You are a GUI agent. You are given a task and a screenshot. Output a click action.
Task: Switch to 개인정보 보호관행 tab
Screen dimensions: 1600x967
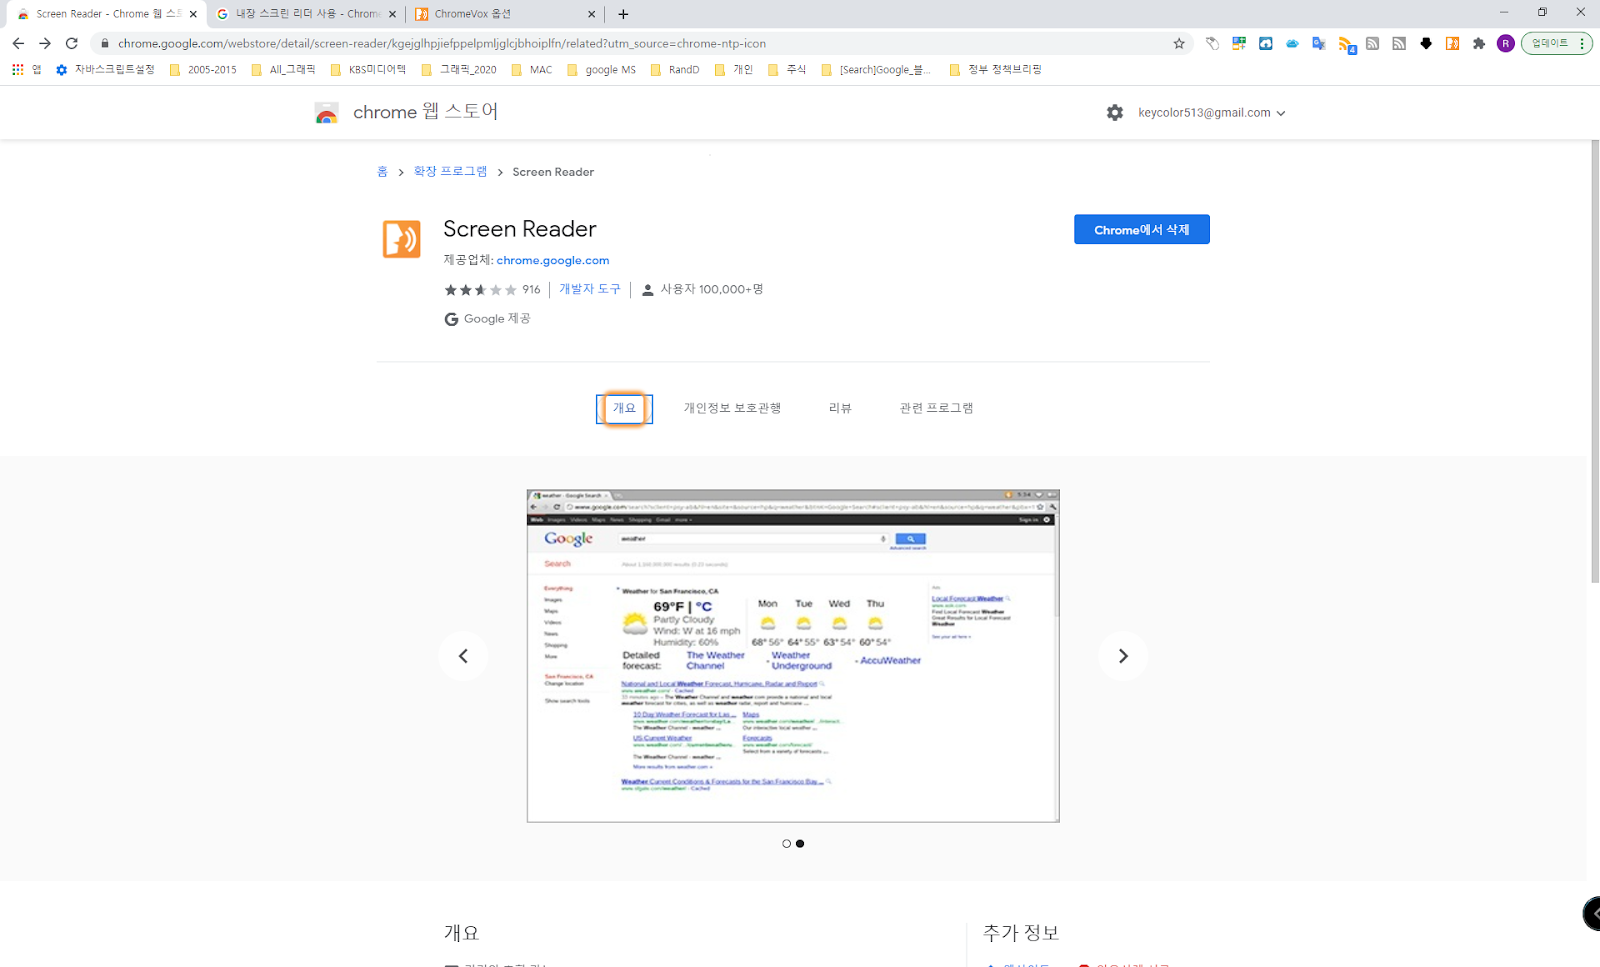coord(732,408)
